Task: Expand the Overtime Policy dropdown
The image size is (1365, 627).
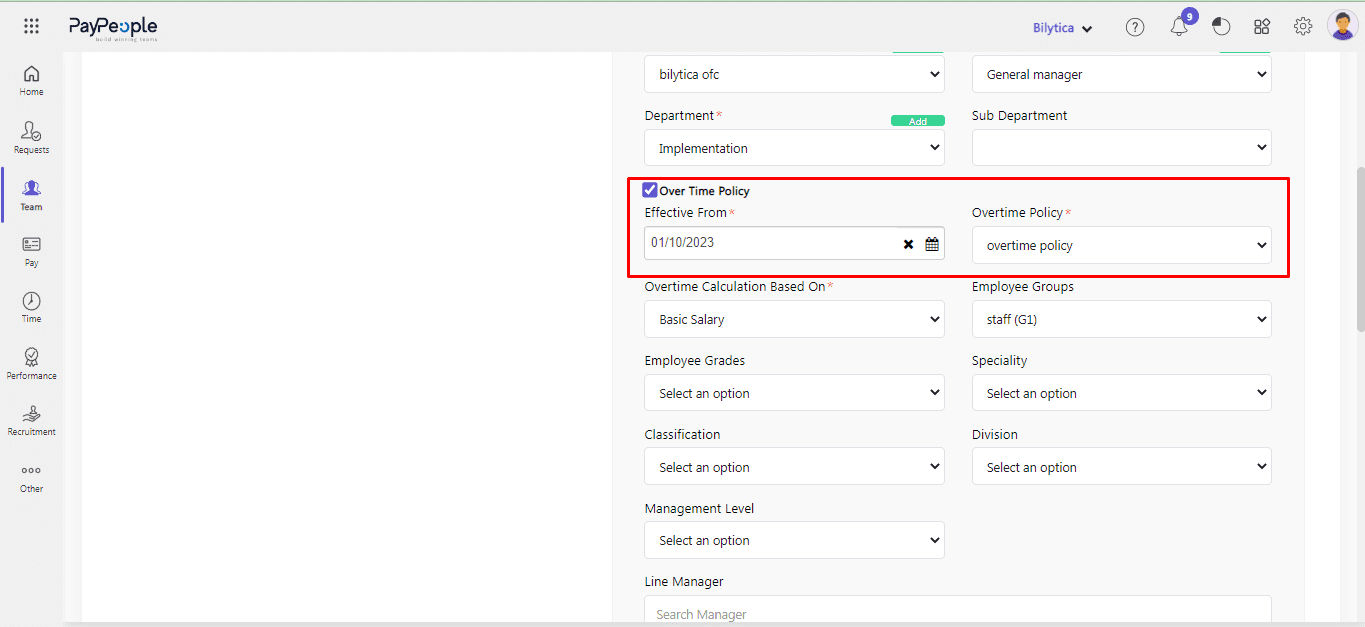Action: 1121,245
